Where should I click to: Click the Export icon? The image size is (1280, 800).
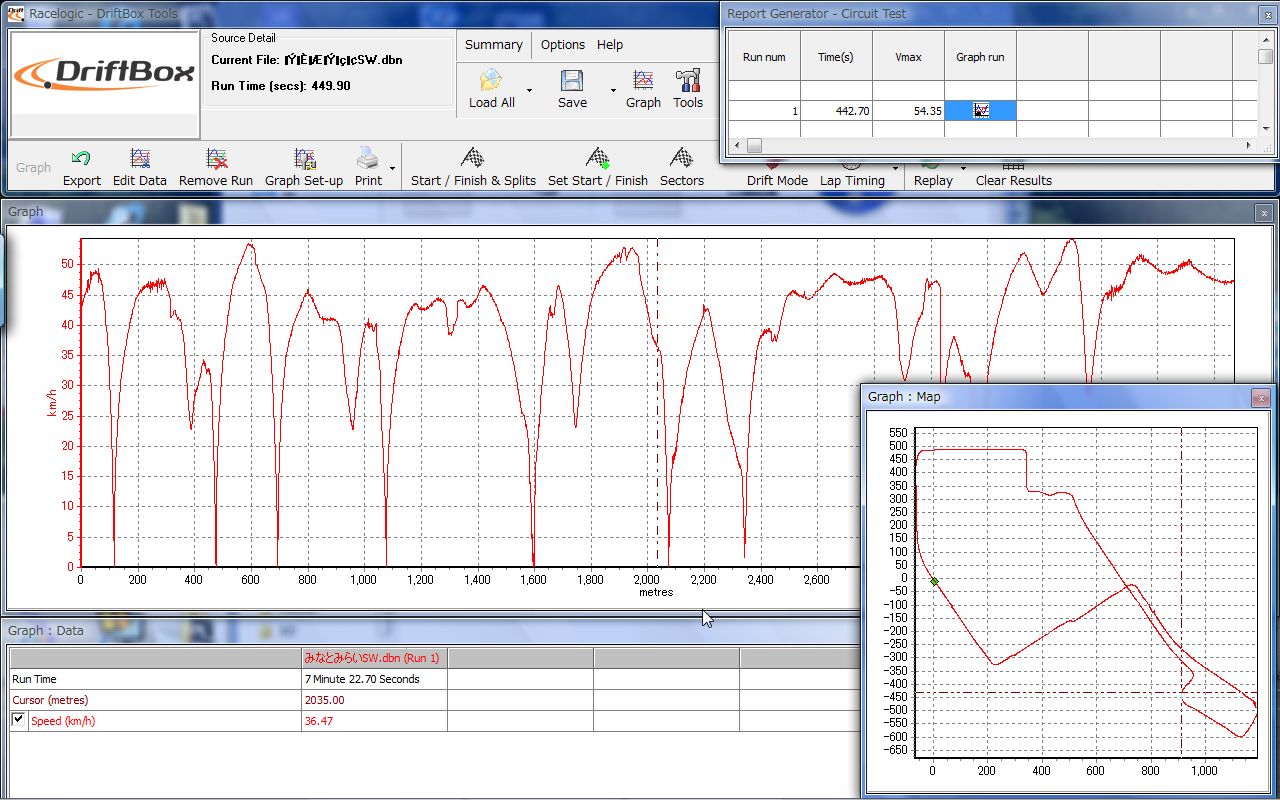81,159
